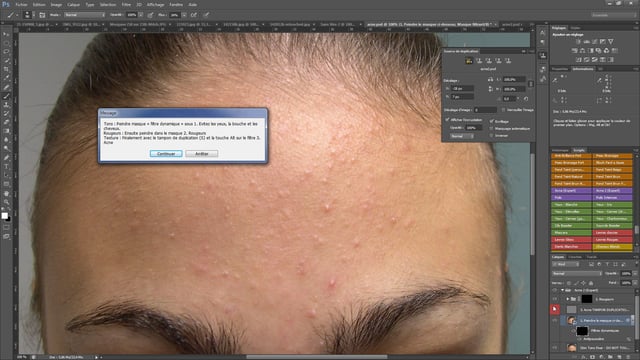Image resolution: width=640 pixels, height=360 pixels.
Task: Select the Brush tool in toolbox
Action: 6,96
